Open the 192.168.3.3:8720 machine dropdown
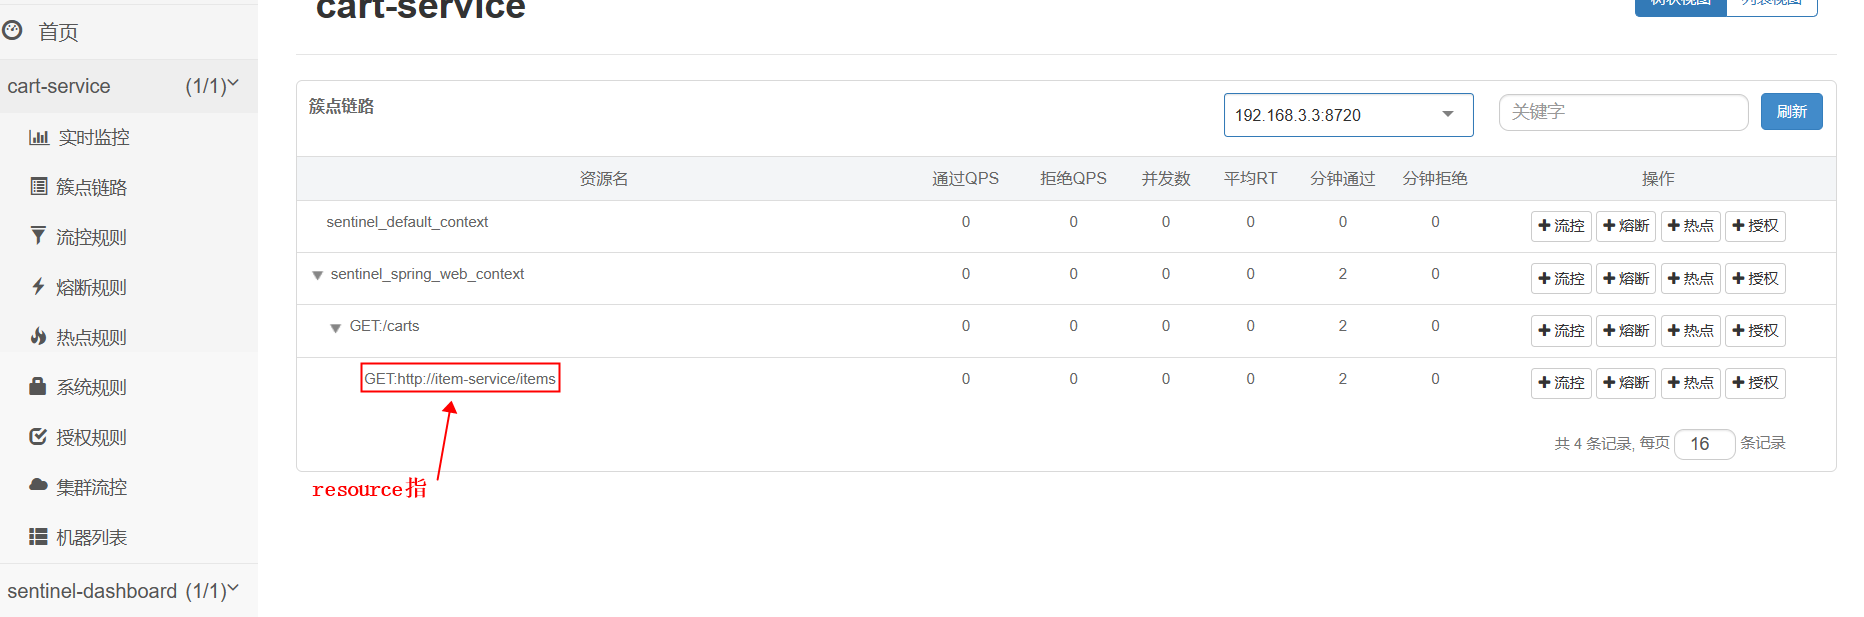This screenshot has height=617, width=1864. [1347, 115]
